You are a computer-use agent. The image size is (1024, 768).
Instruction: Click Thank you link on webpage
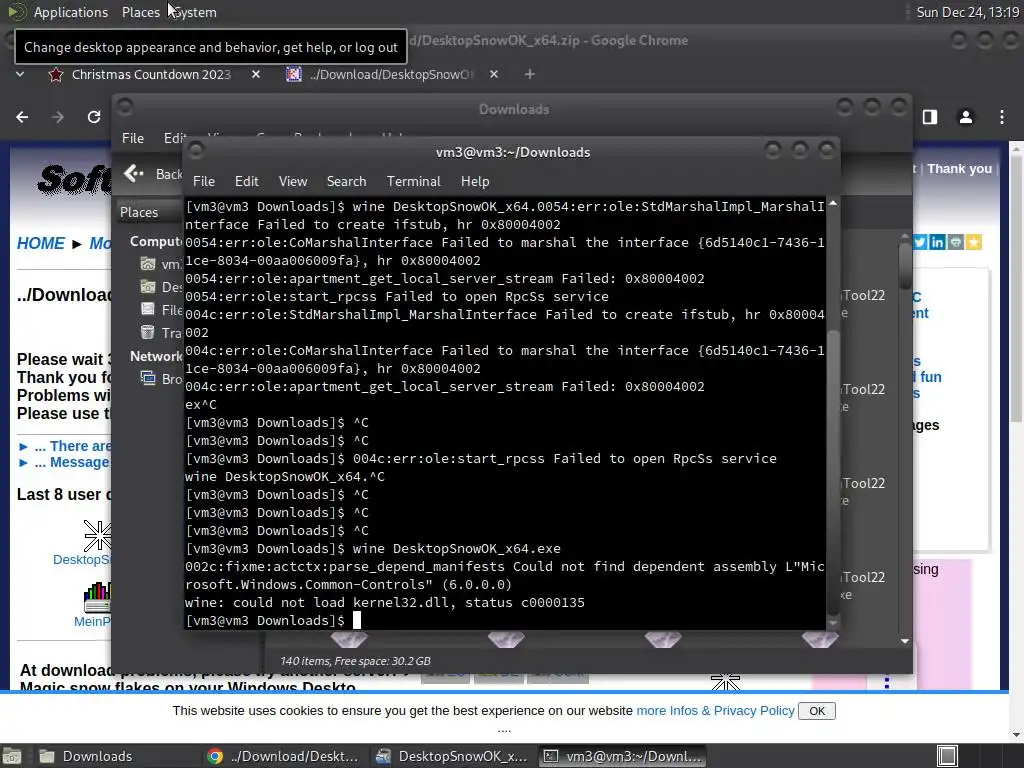(x=959, y=168)
